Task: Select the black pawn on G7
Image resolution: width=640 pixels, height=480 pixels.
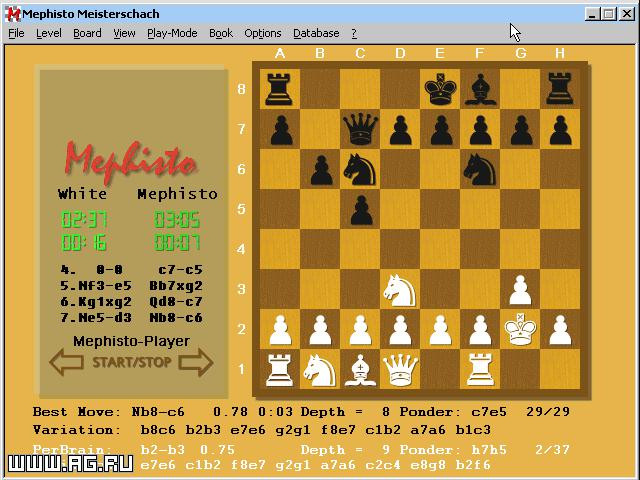Action: click(x=521, y=131)
